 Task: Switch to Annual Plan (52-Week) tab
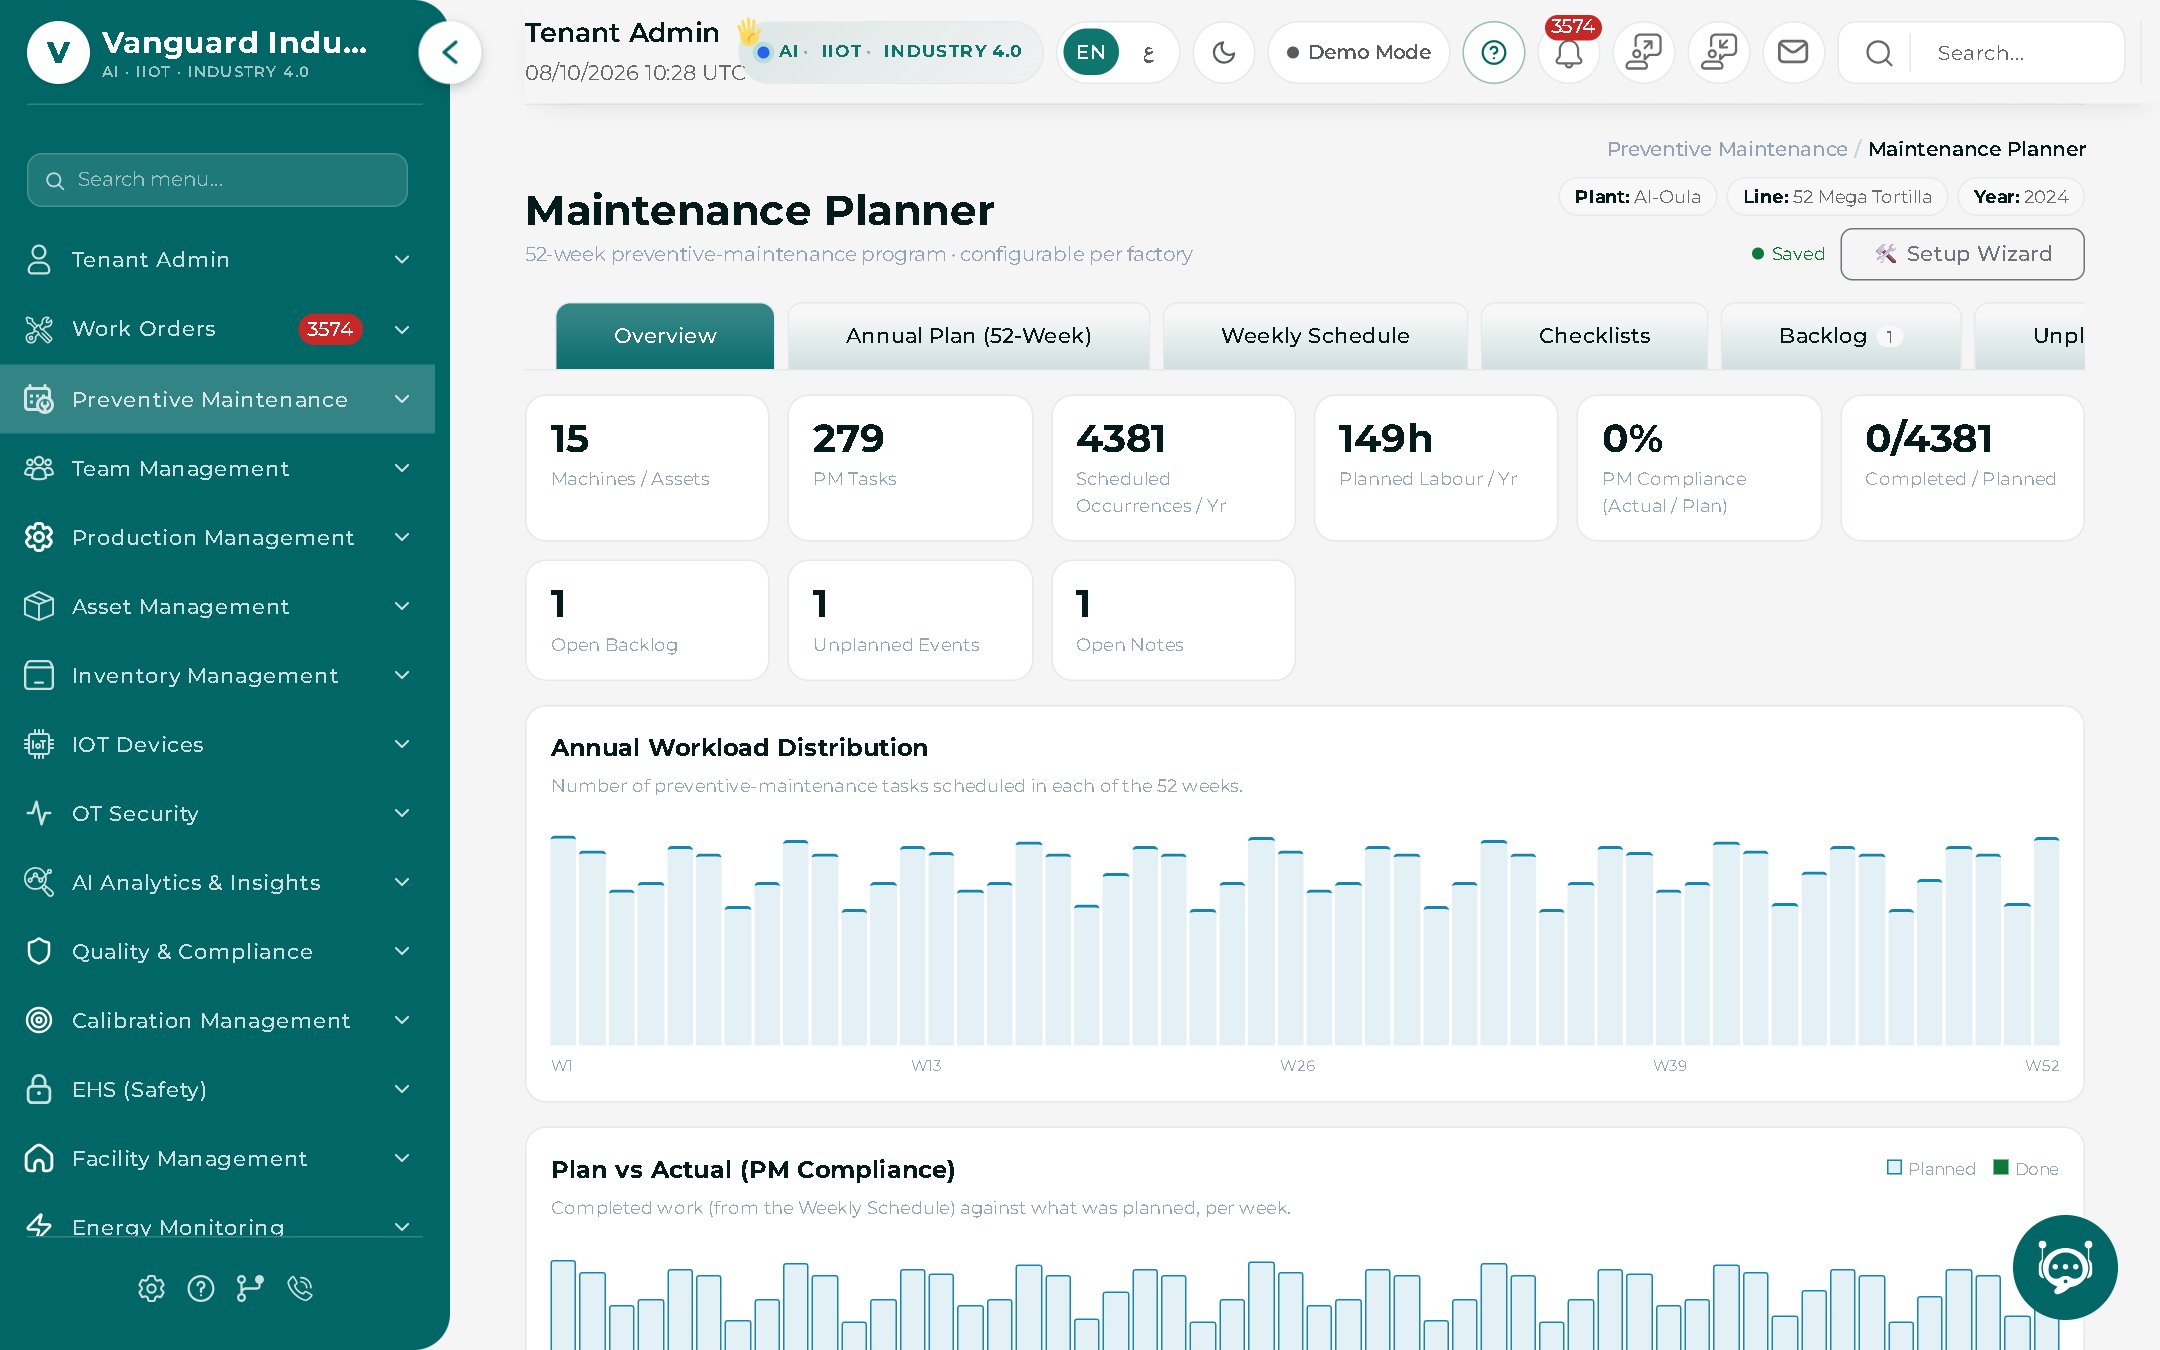click(968, 336)
